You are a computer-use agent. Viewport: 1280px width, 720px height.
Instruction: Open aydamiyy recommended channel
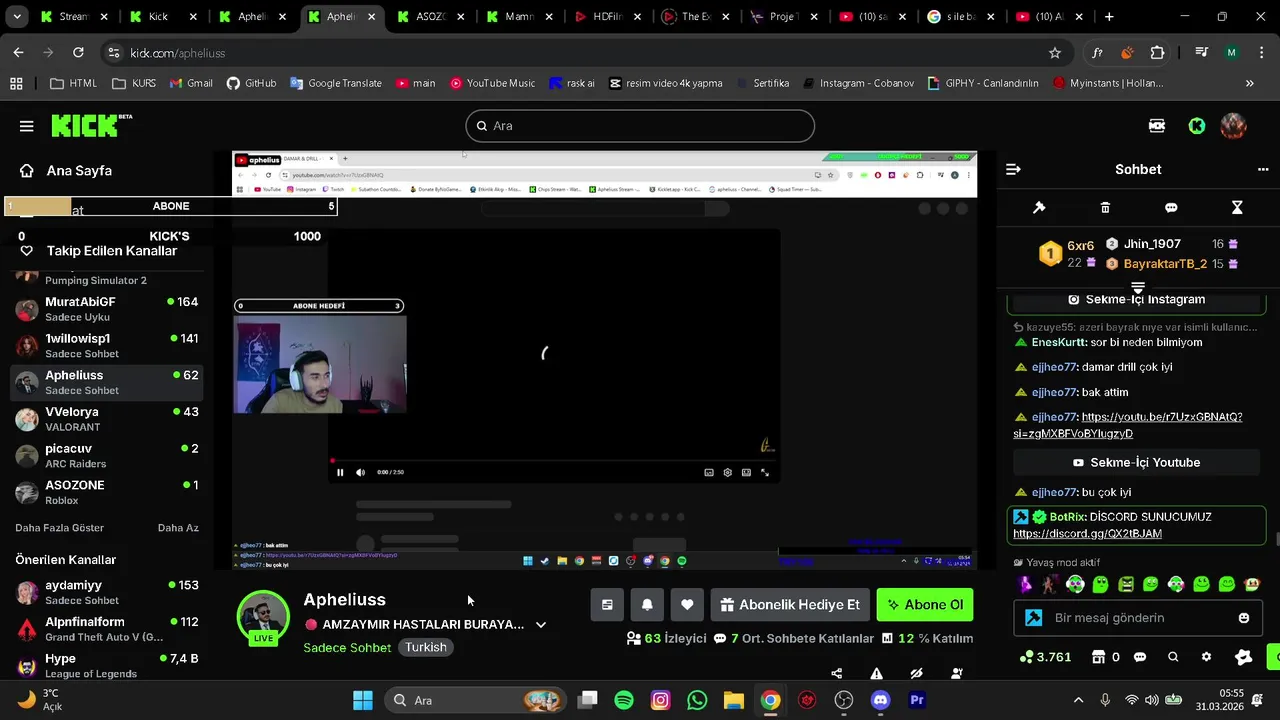coord(107,592)
